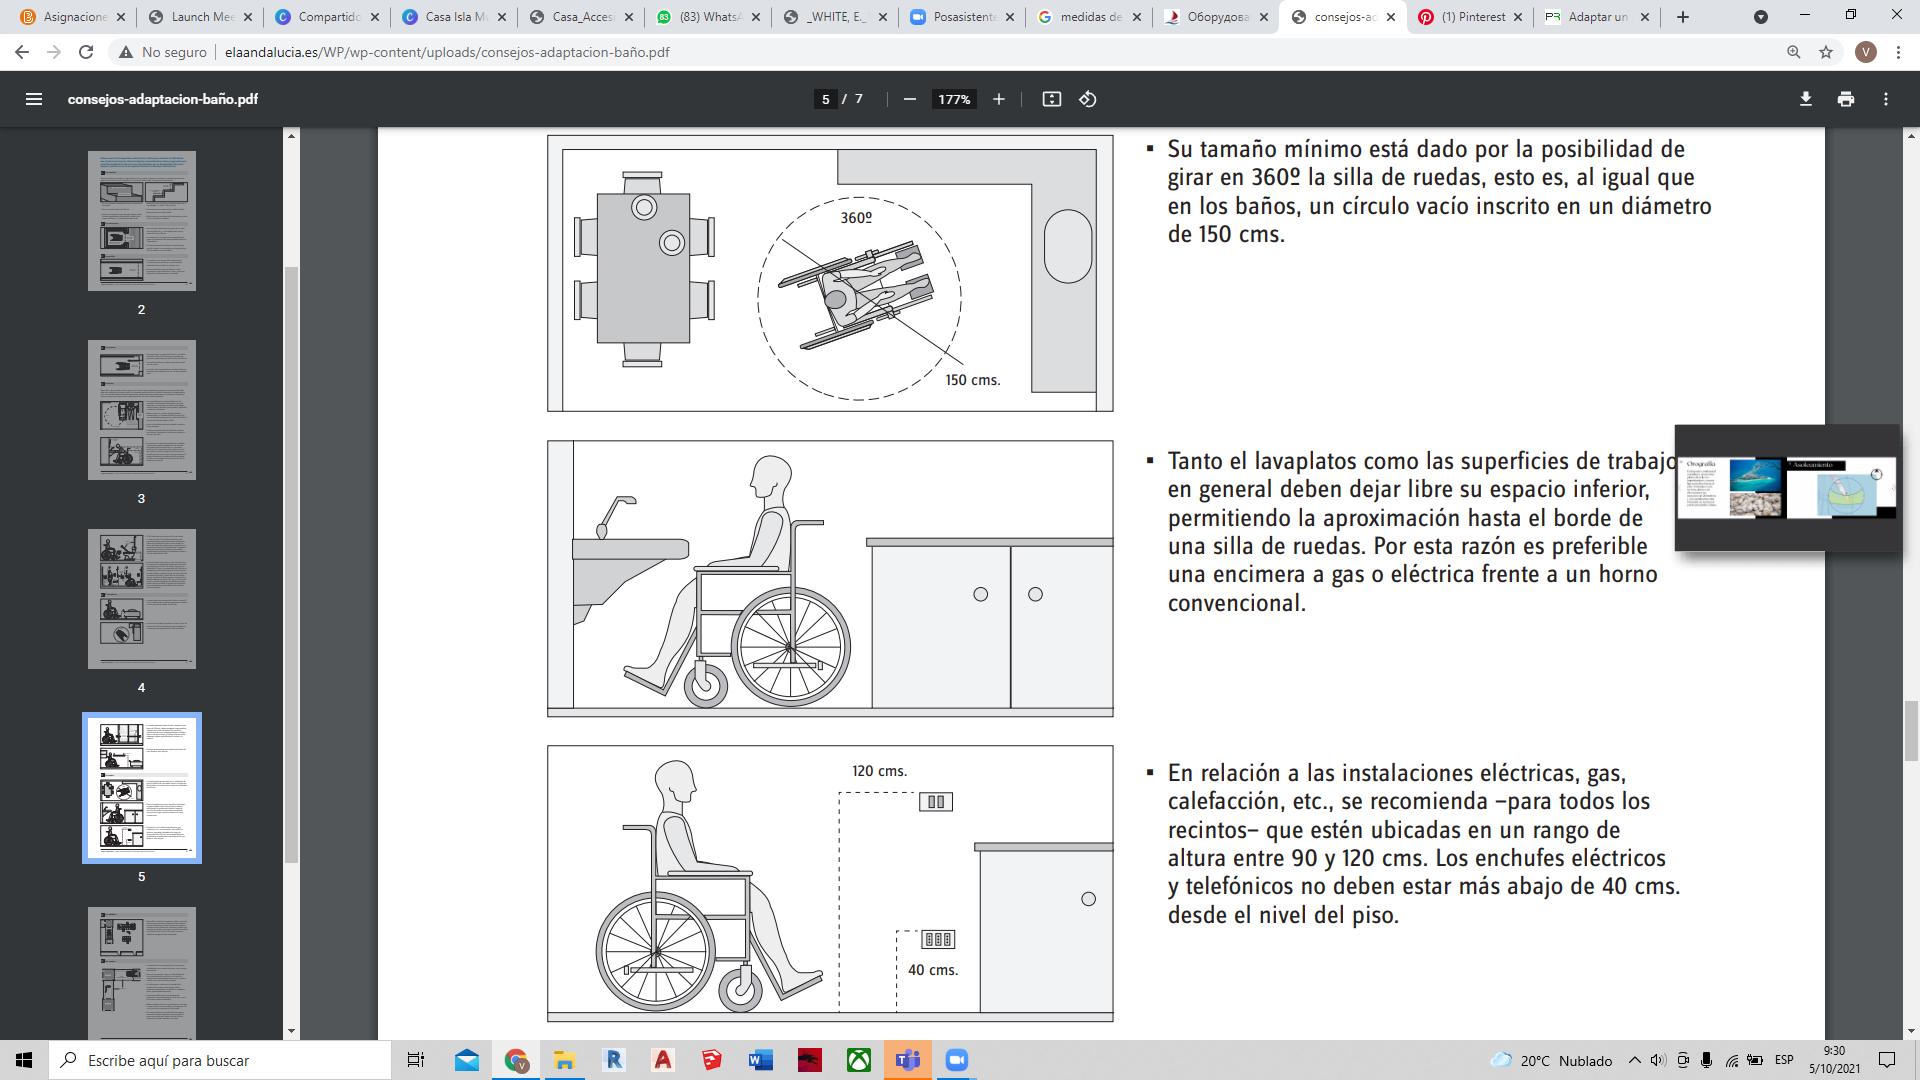Viewport: 1920px width, 1080px height.
Task: Switch to the _WHITE, E_ tab
Action: (x=830, y=17)
